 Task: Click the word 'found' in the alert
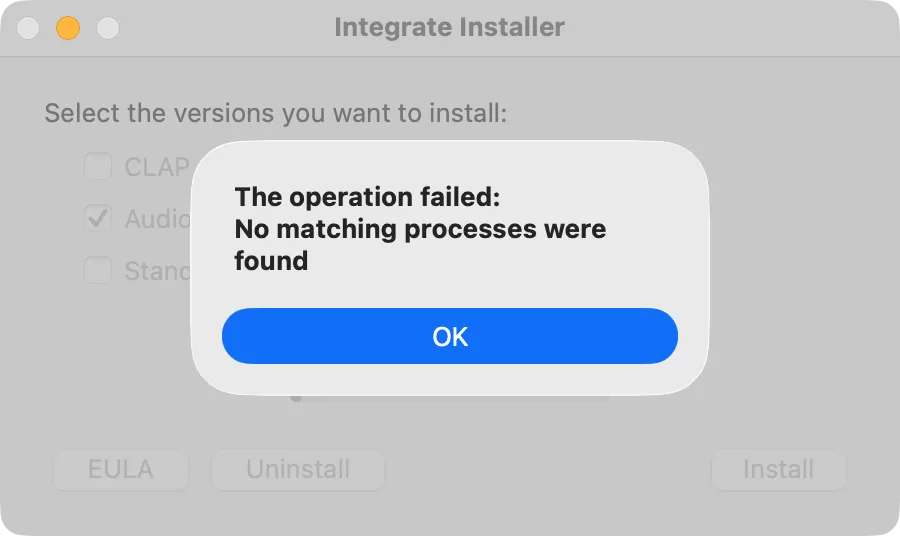click(x=271, y=261)
